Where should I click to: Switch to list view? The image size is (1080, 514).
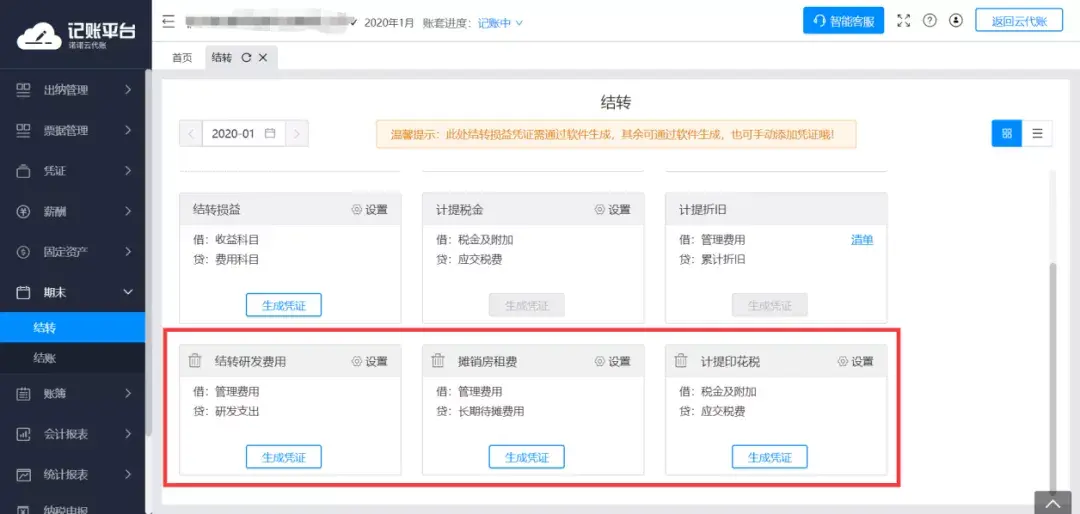pyautogui.click(x=1037, y=134)
